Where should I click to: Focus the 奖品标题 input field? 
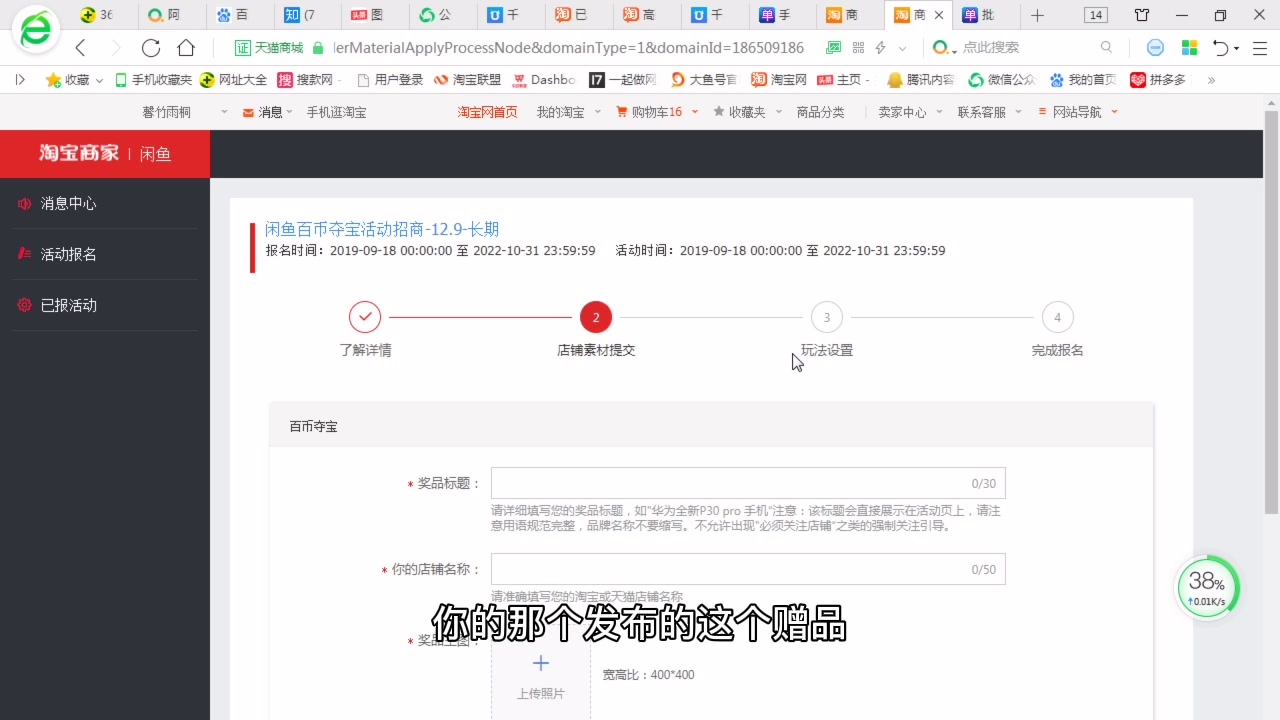[748, 483]
